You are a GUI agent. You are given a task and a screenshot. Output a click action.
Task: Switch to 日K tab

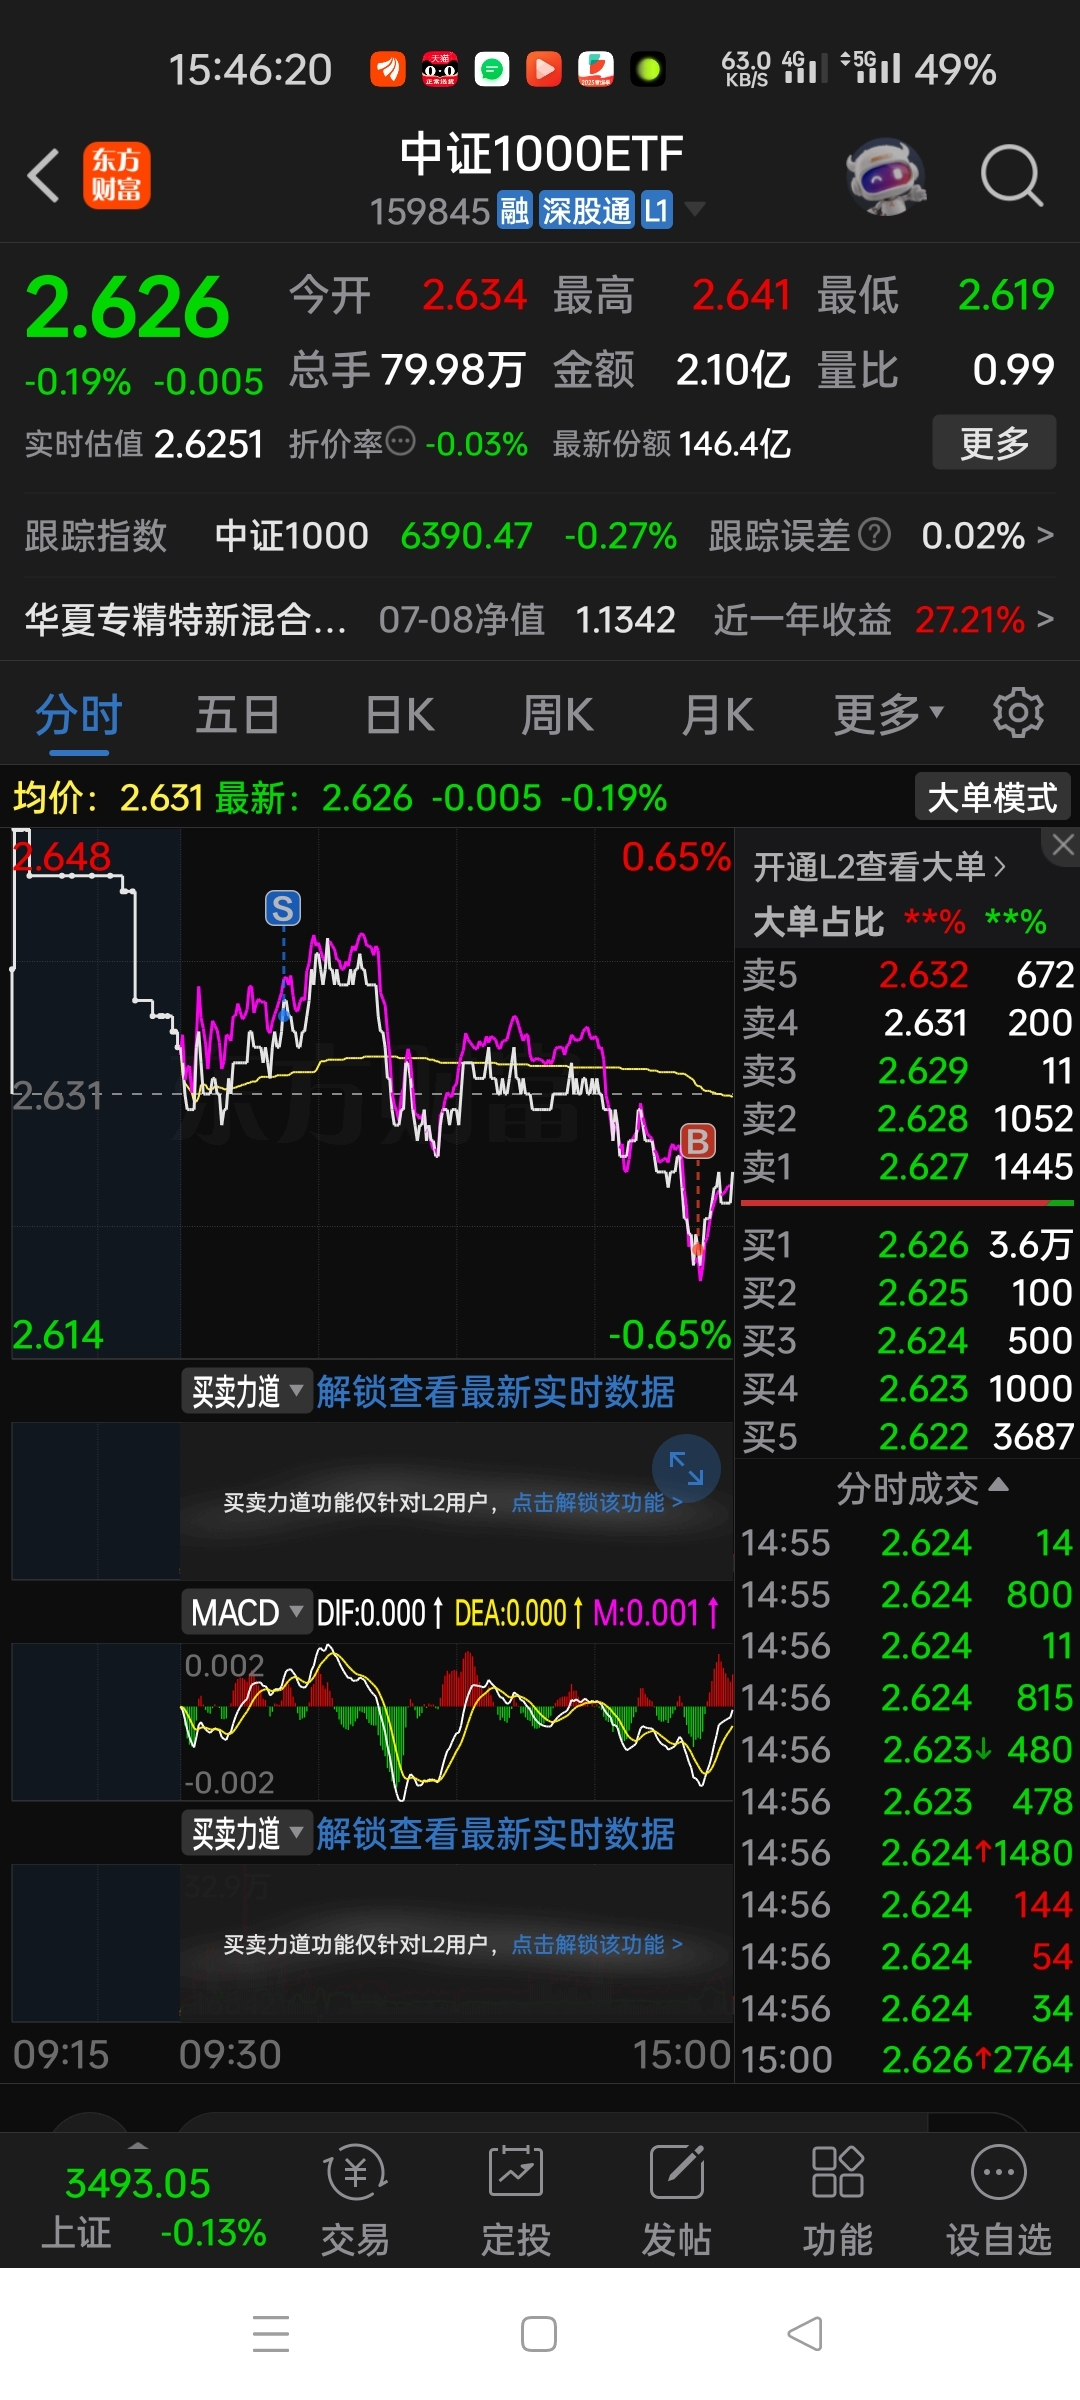tap(400, 716)
